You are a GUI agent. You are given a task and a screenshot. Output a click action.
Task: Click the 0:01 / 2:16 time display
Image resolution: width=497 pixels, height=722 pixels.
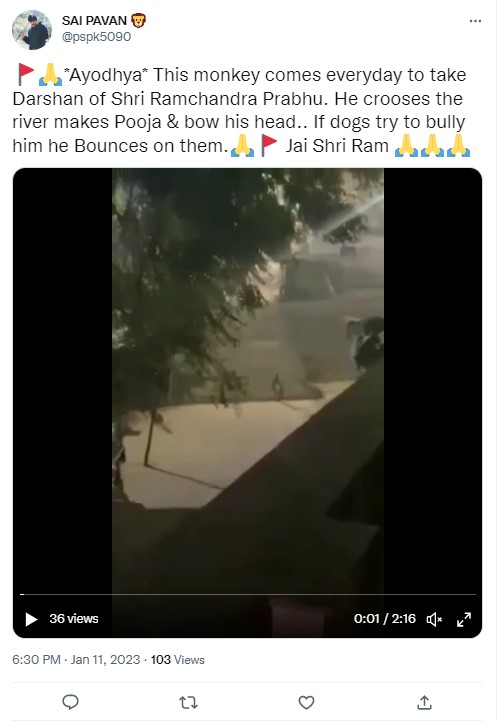point(385,618)
